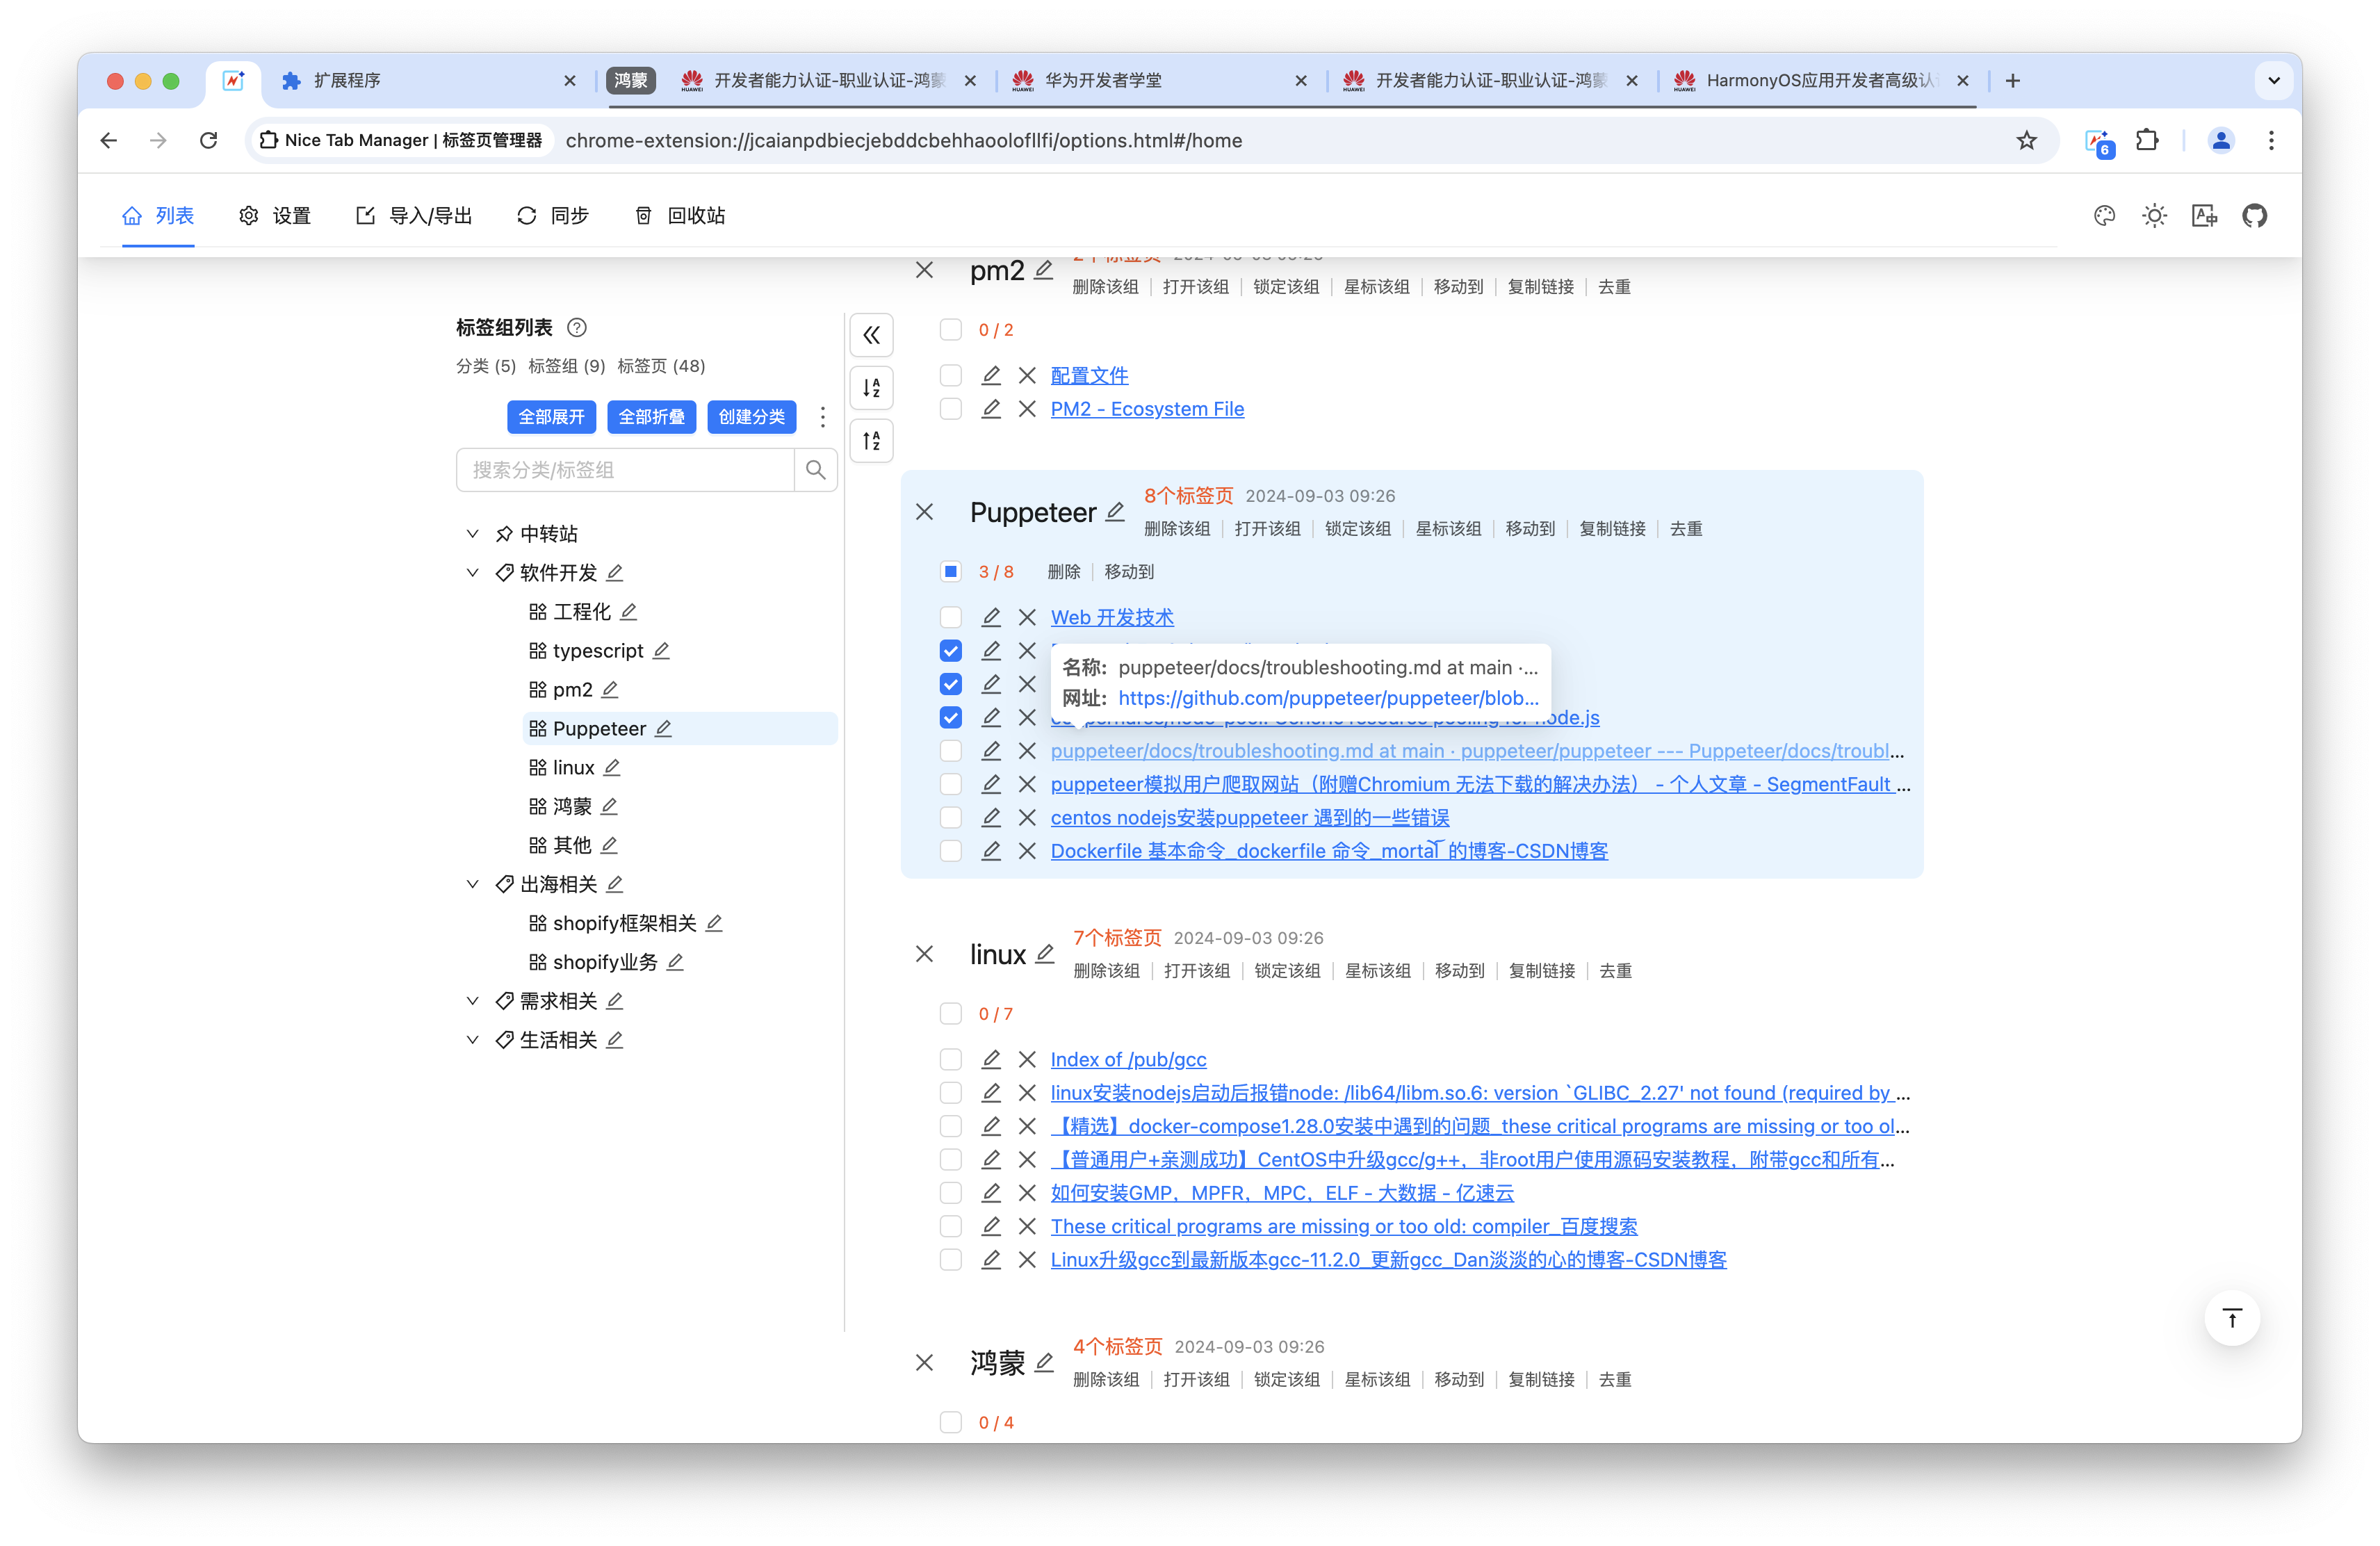Image resolution: width=2380 pixels, height=1546 pixels.
Task: Check the Web 开发技术 checkbox
Action: point(950,617)
